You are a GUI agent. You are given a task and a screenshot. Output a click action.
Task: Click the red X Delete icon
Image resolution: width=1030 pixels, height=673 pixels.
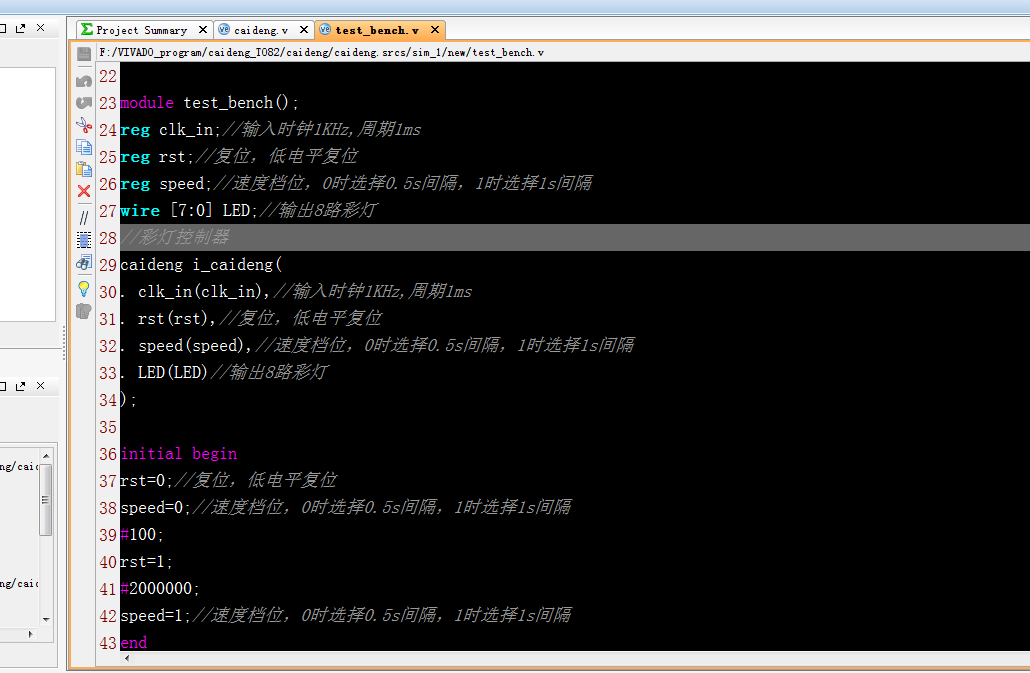(x=84, y=191)
